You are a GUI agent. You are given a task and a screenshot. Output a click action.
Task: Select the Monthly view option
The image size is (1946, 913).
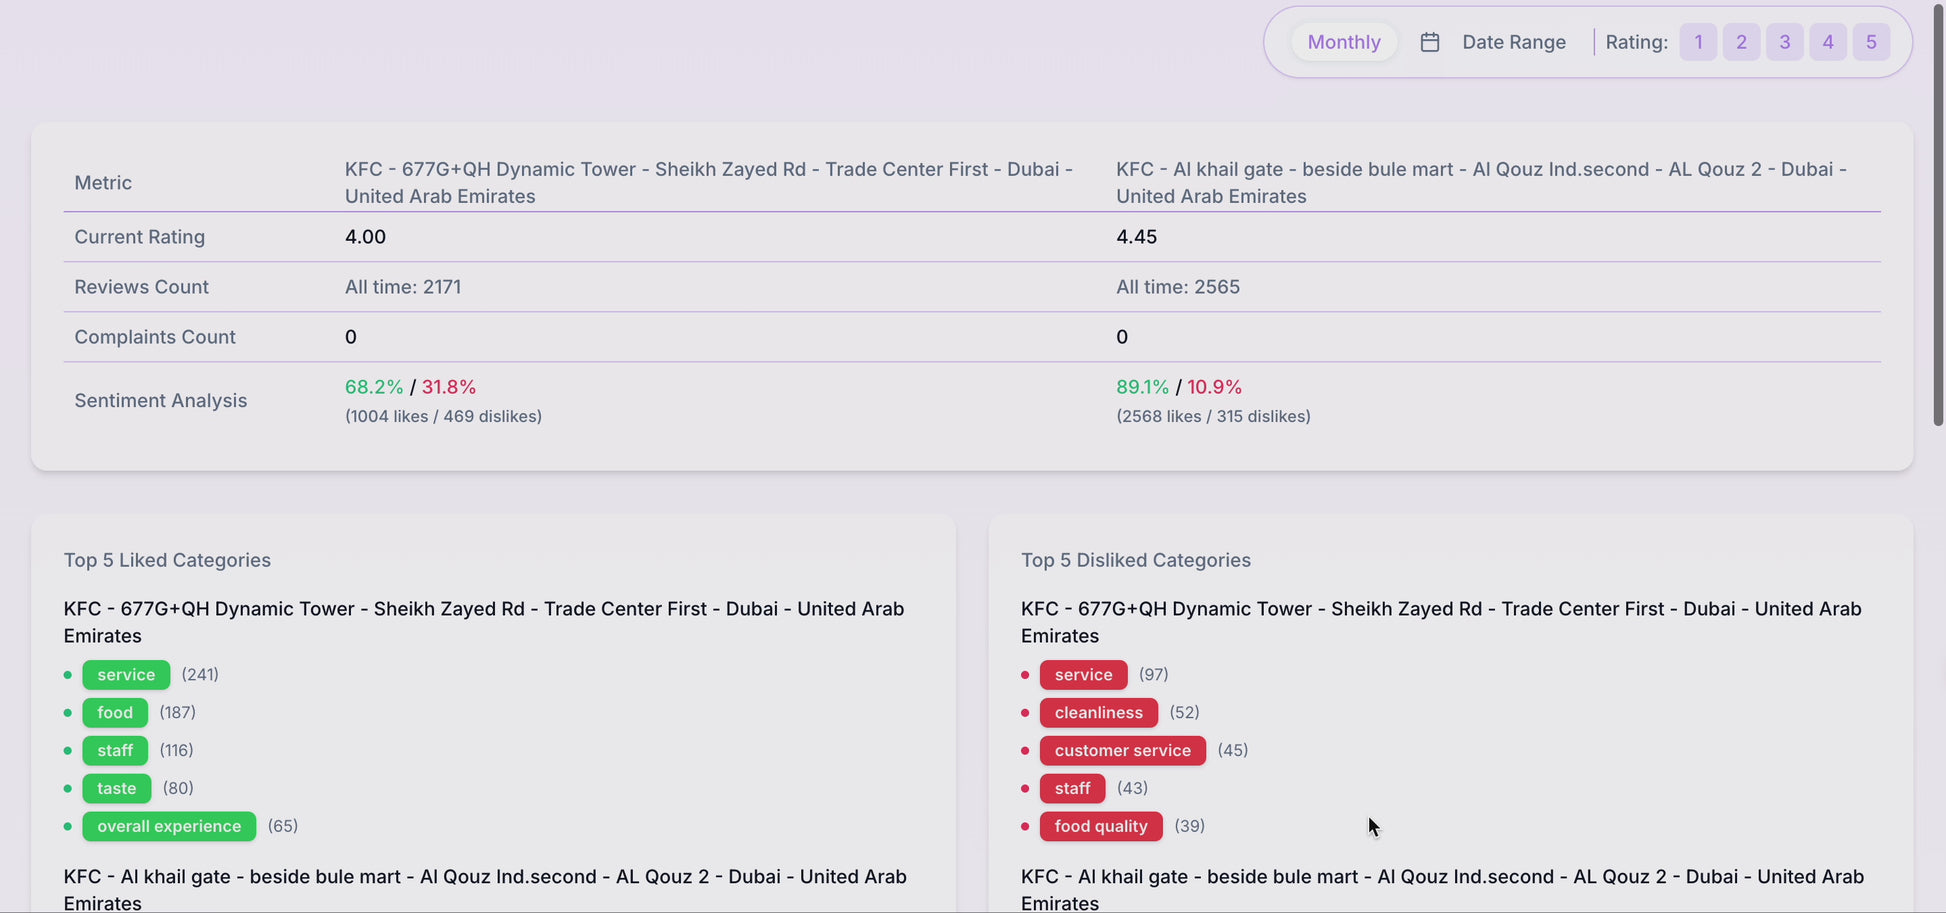pyautogui.click(x=1343, y=42)
